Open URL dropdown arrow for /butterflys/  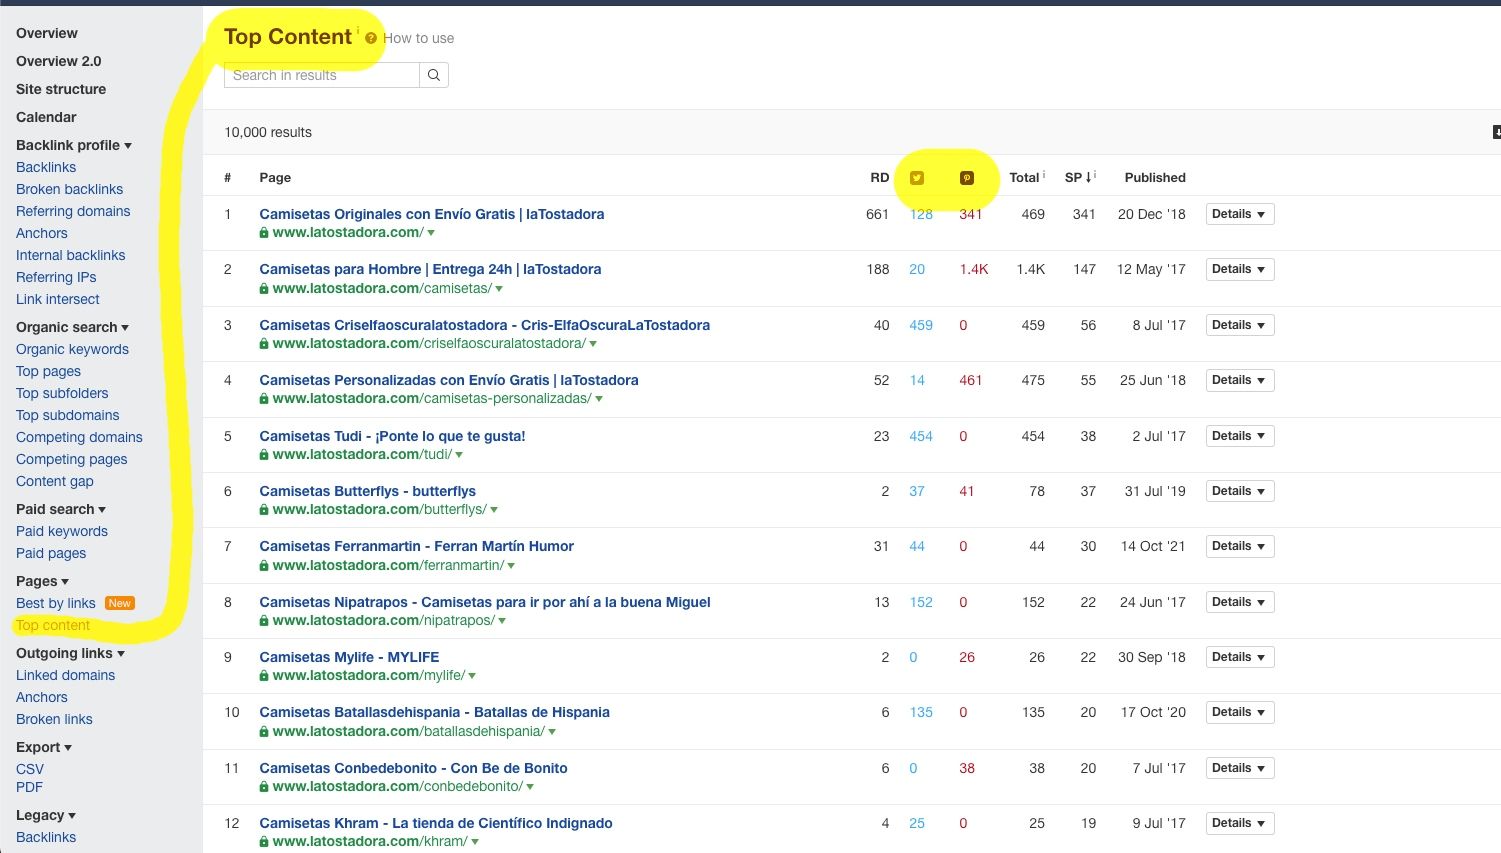point(494,510)
